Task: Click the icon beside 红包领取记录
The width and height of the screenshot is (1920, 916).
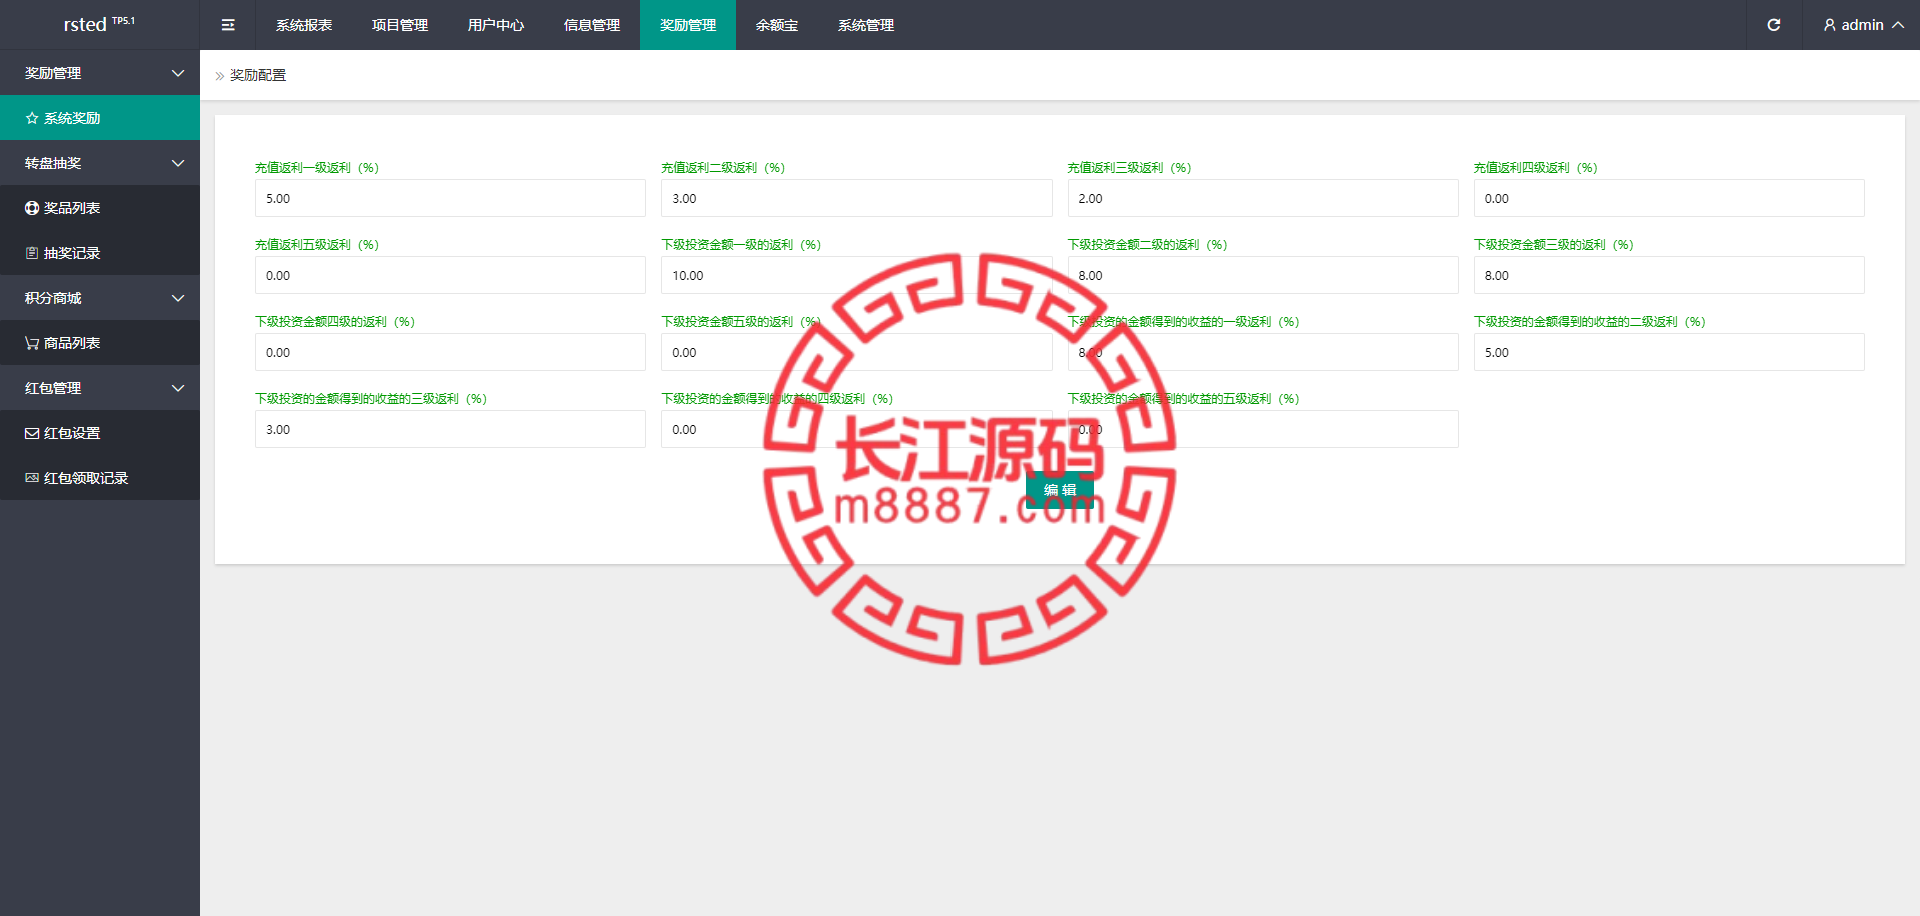Action: (32, 478)
